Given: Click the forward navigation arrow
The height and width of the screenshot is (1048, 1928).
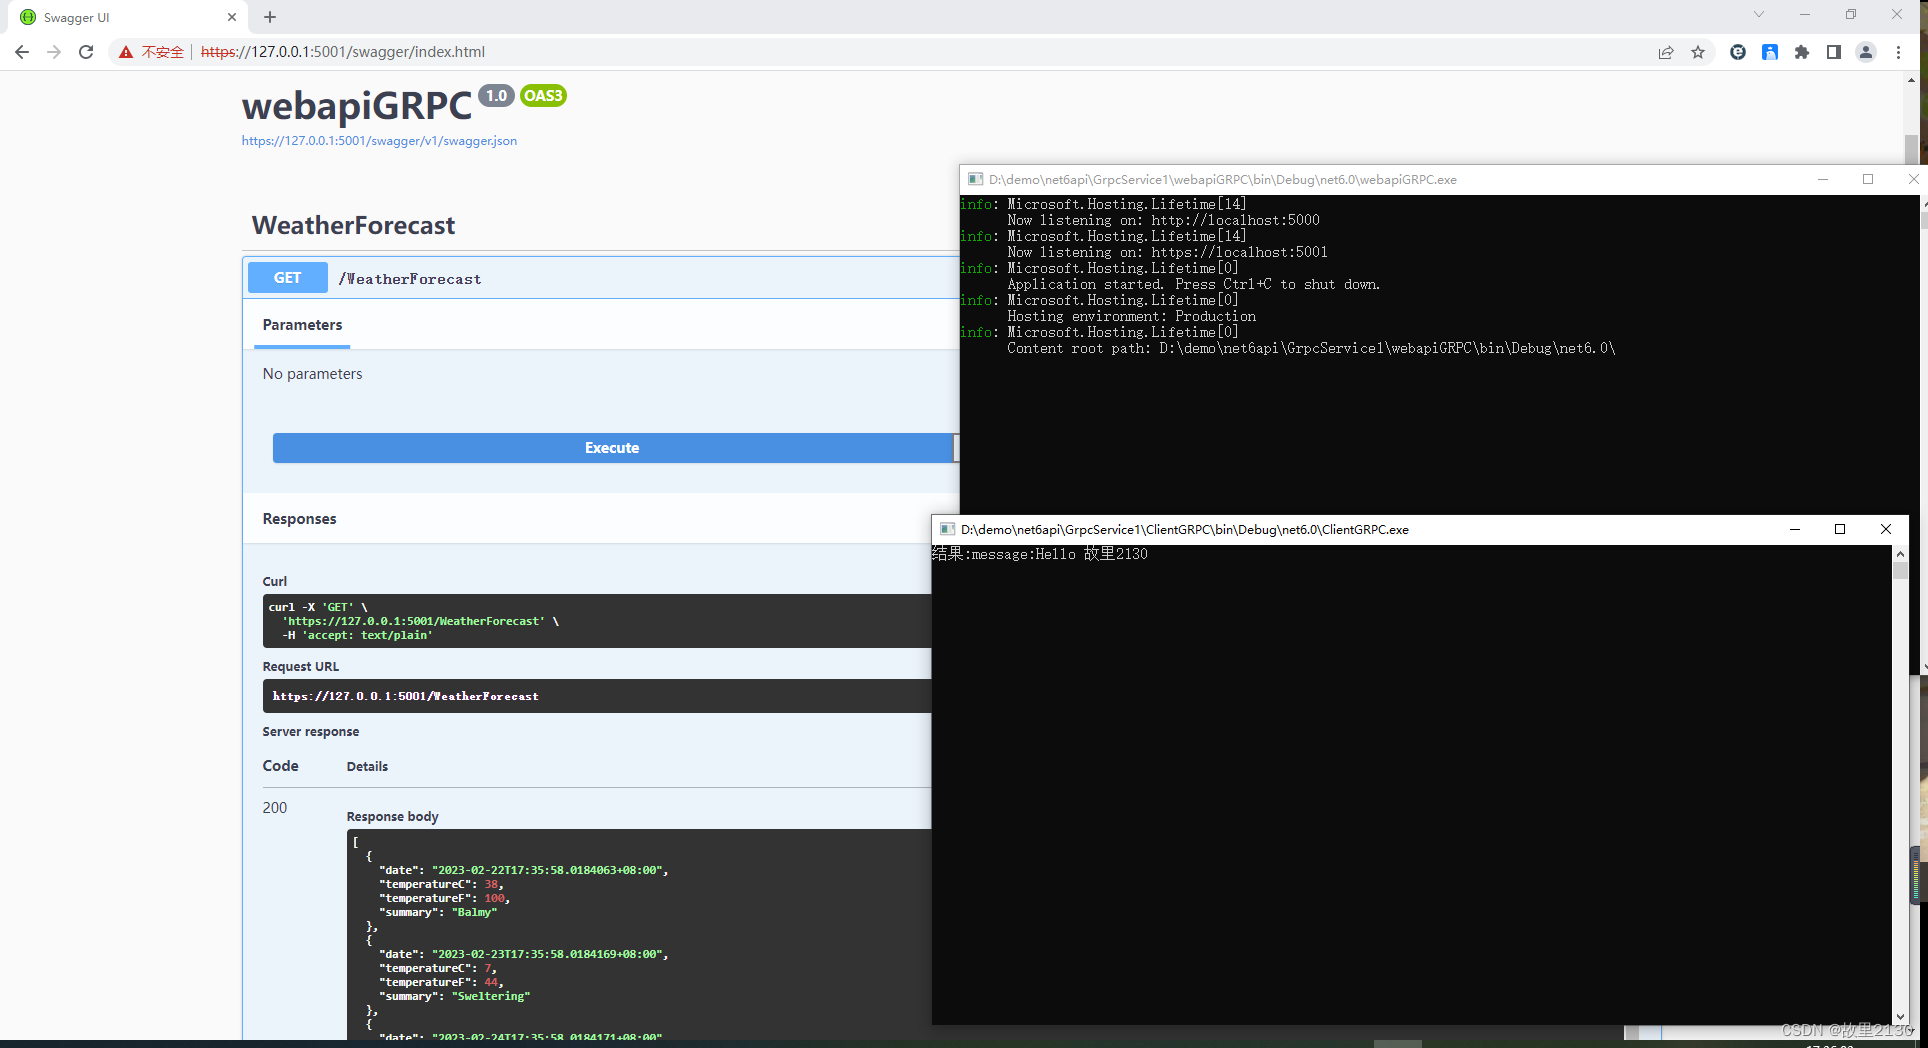Looking at the screenshot, I should [54, 52].
